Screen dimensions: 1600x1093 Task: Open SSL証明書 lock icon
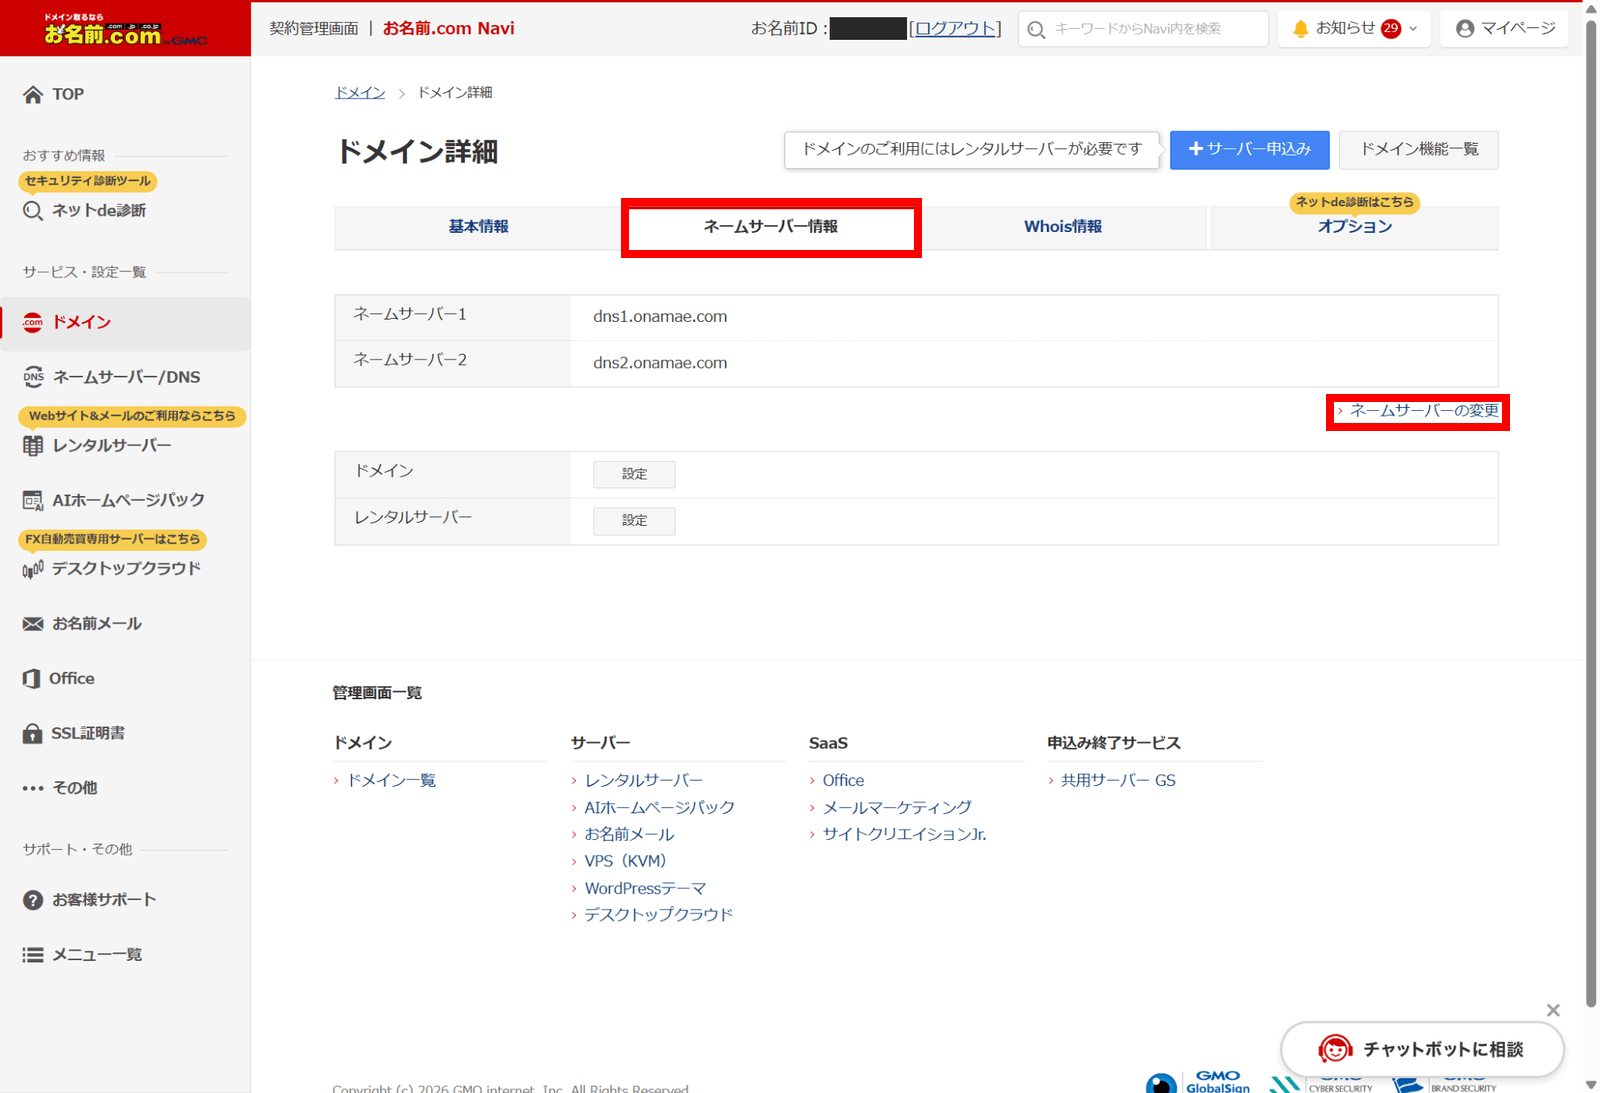point(33,733)
